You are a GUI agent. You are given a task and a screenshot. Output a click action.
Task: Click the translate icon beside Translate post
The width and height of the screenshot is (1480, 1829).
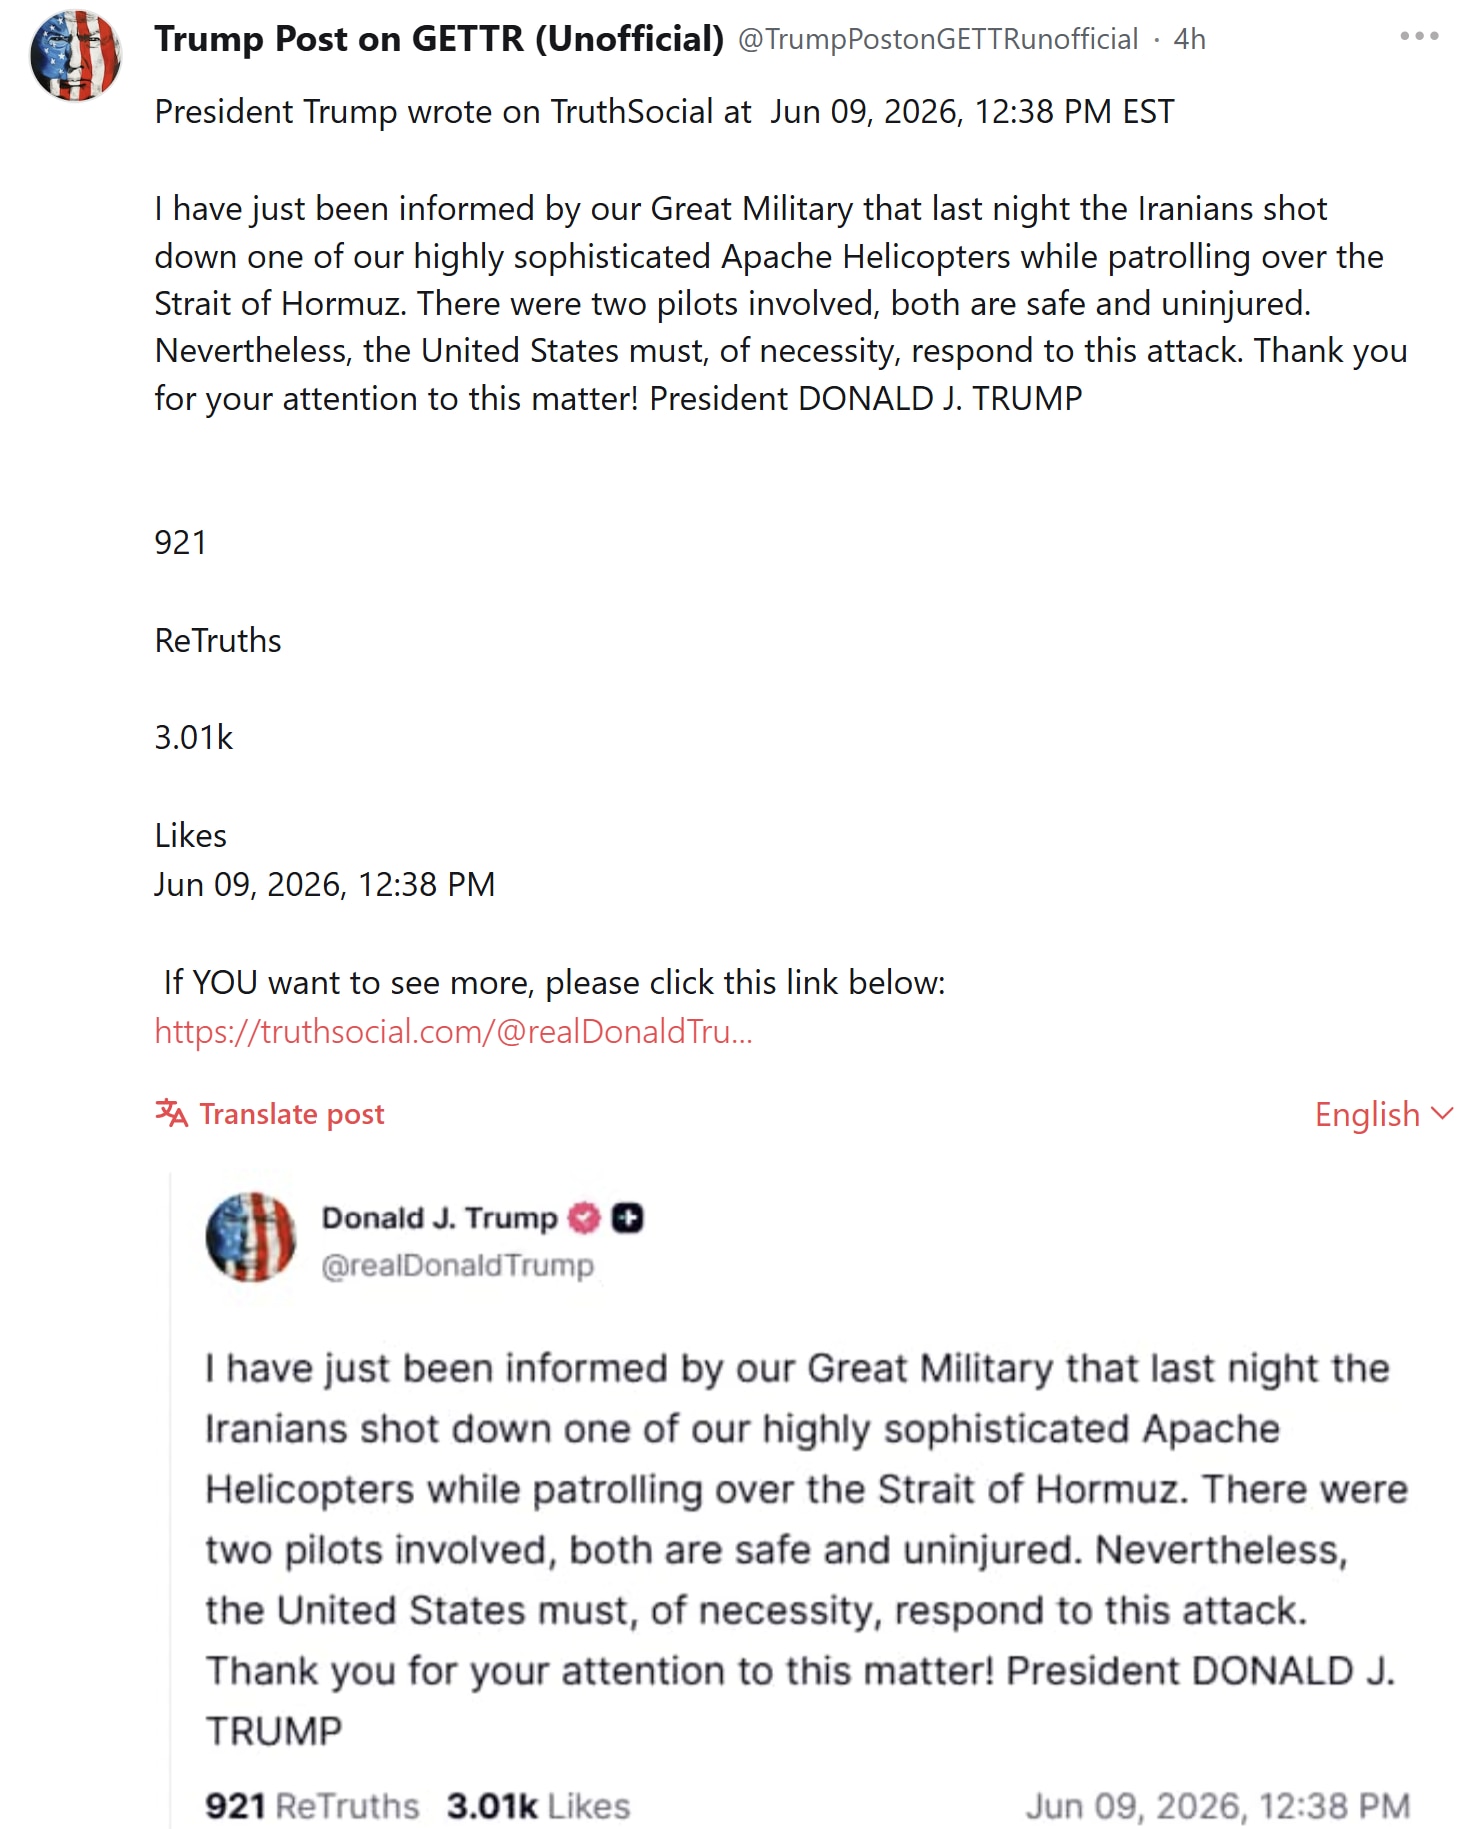tap(171, 1113)
